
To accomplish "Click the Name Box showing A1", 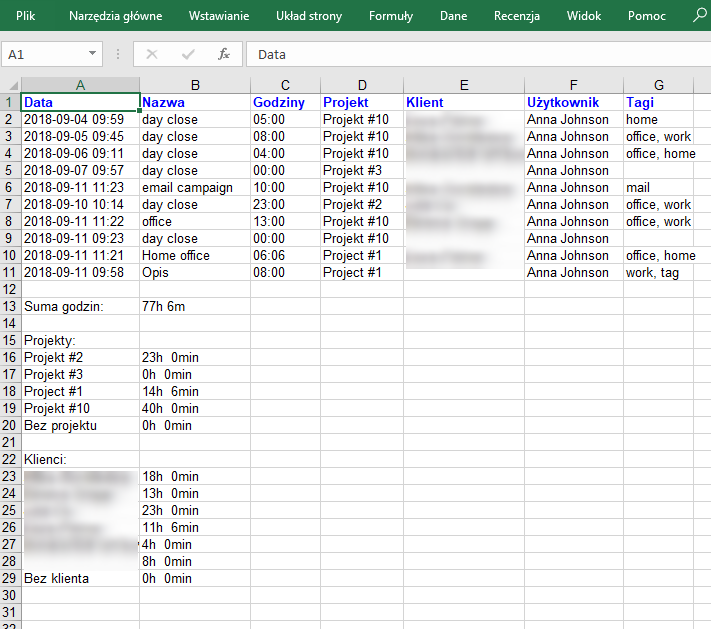I will (x=45, y=55).
